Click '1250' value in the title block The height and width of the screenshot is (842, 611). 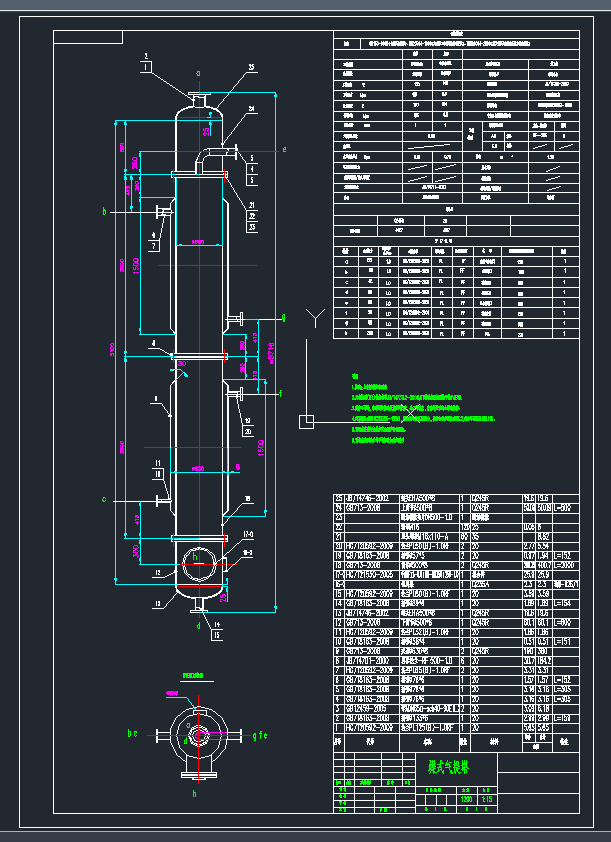tap(467, 800)
